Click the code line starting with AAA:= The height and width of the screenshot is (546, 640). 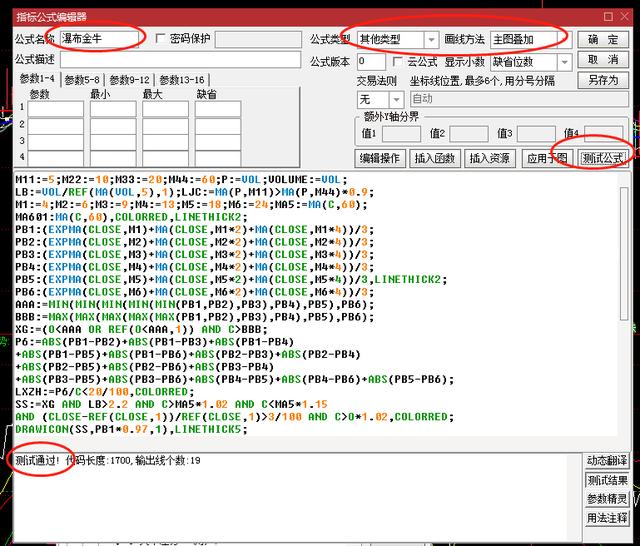coord(194,304)
